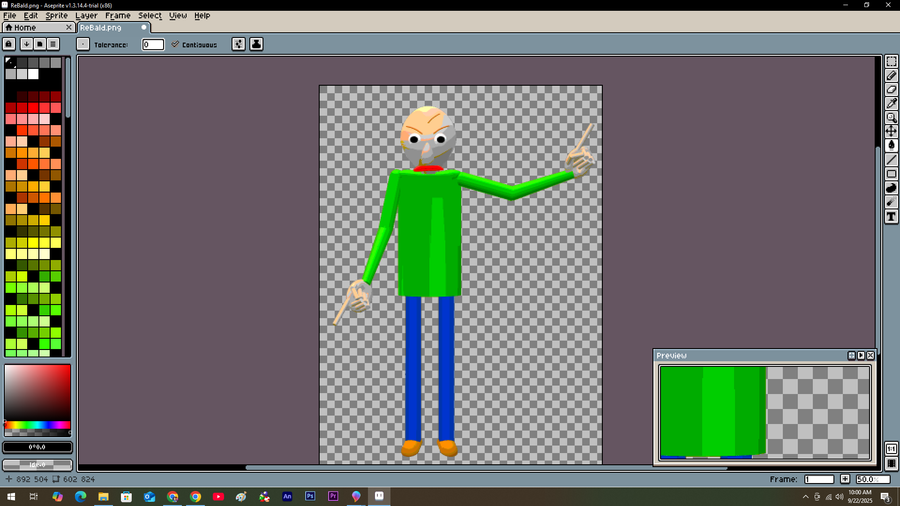Screen dimensions: 900x506
Task: Open the Help menu
Action: [202, 15]
